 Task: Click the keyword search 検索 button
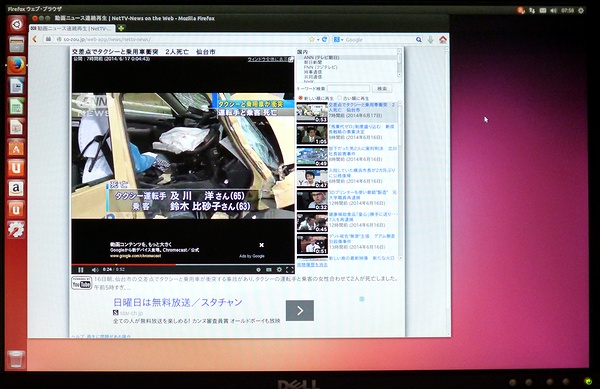382,88
